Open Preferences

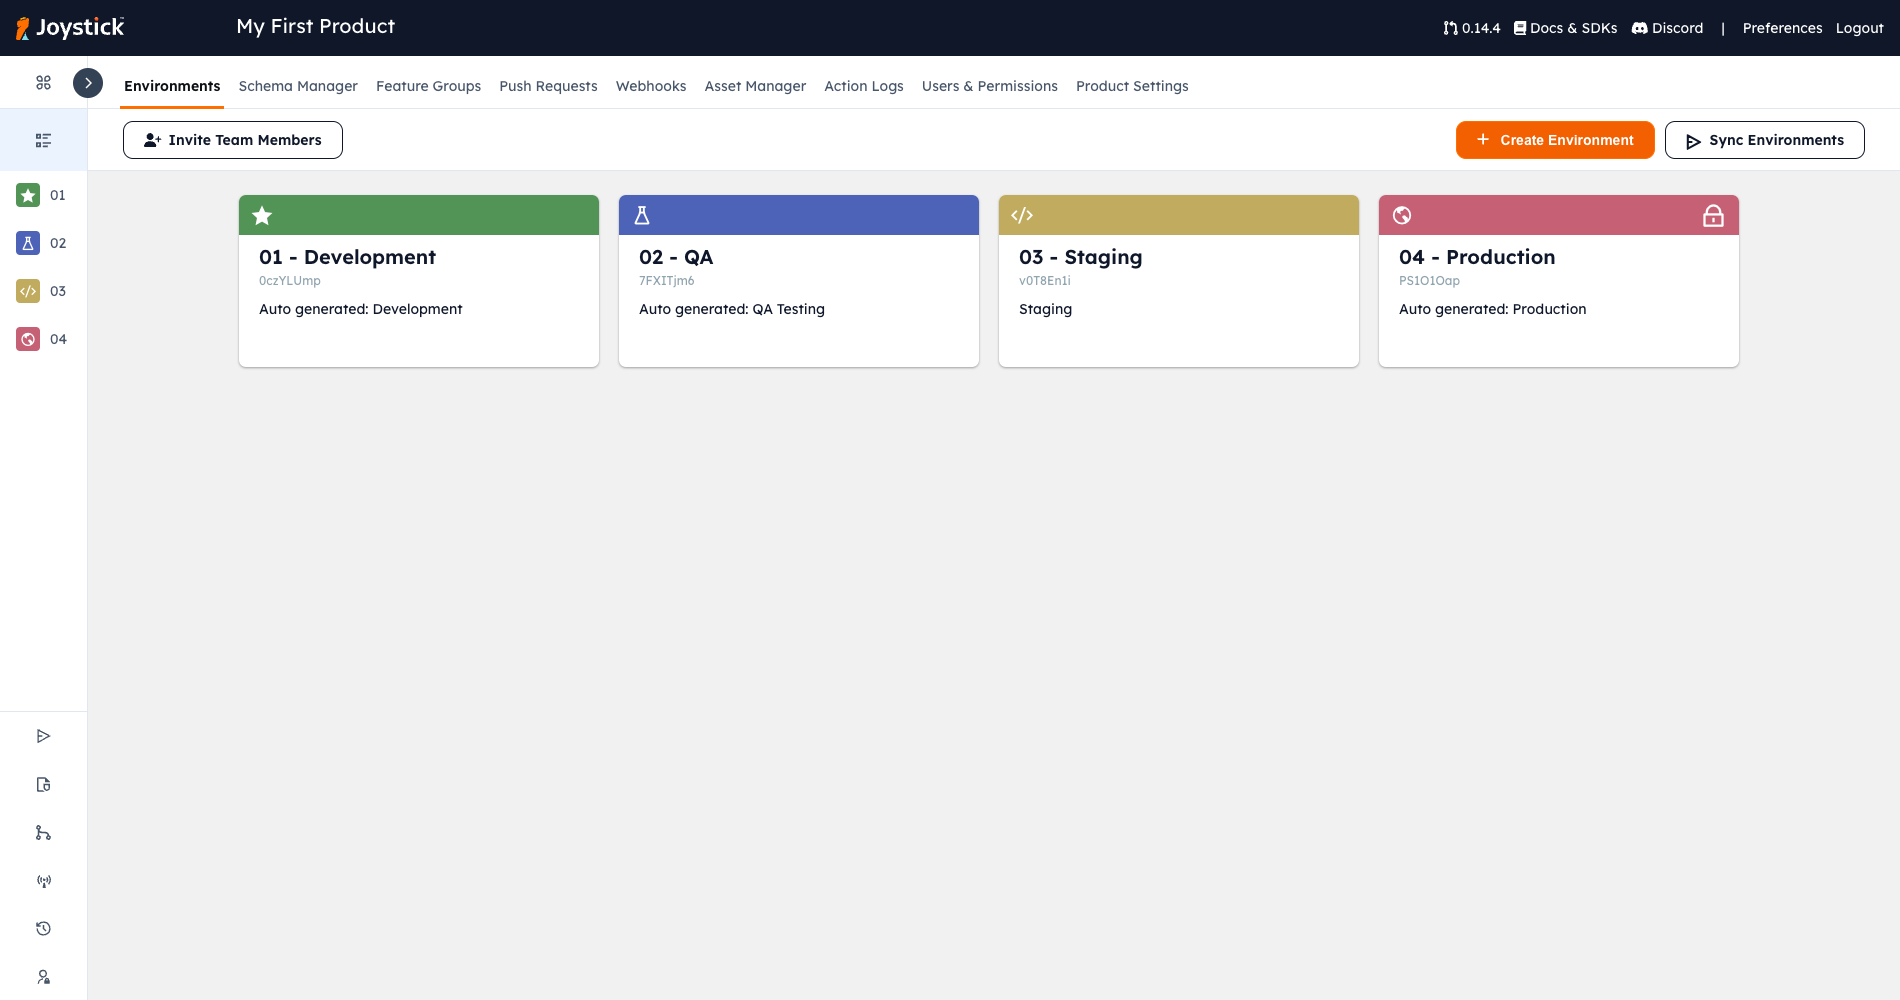(x=1782, y=28)
